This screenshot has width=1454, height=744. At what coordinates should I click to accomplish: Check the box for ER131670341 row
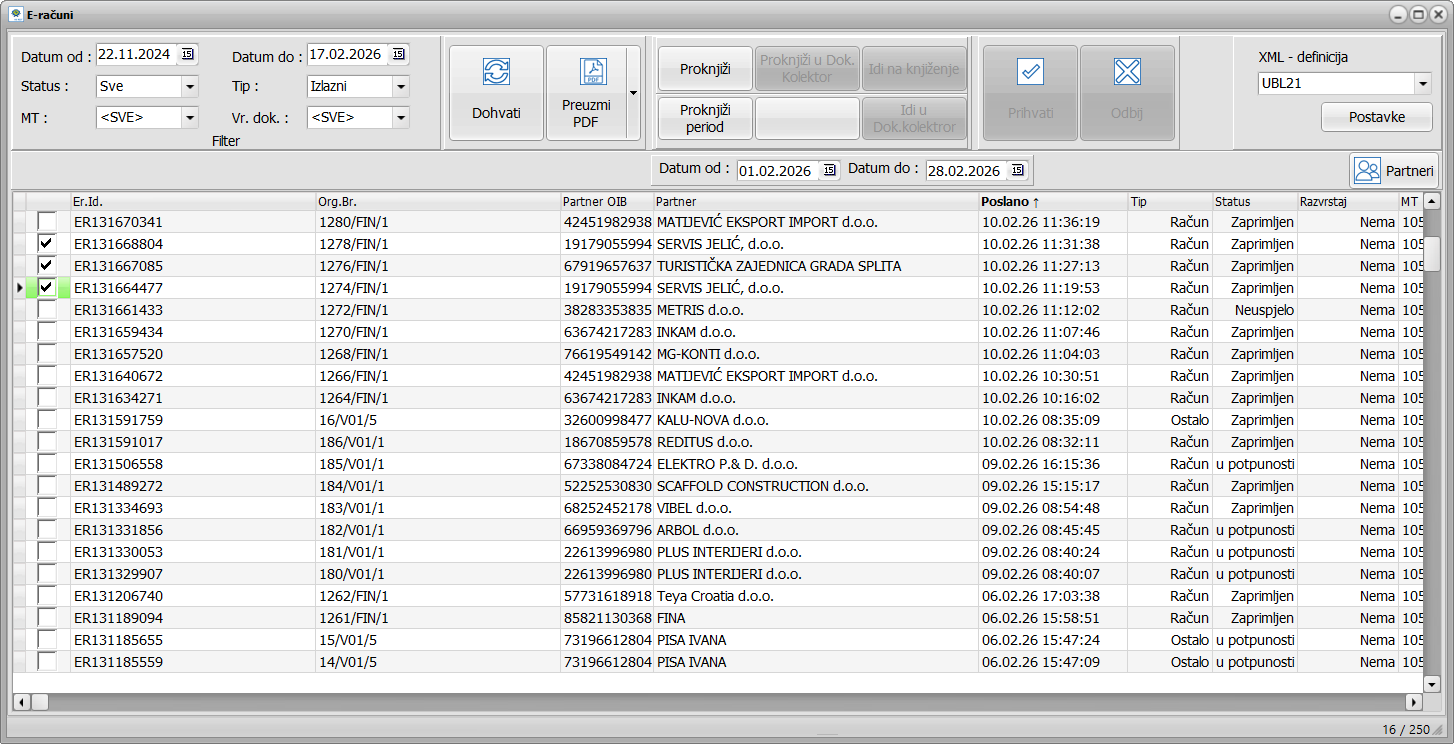pos(46,222)
